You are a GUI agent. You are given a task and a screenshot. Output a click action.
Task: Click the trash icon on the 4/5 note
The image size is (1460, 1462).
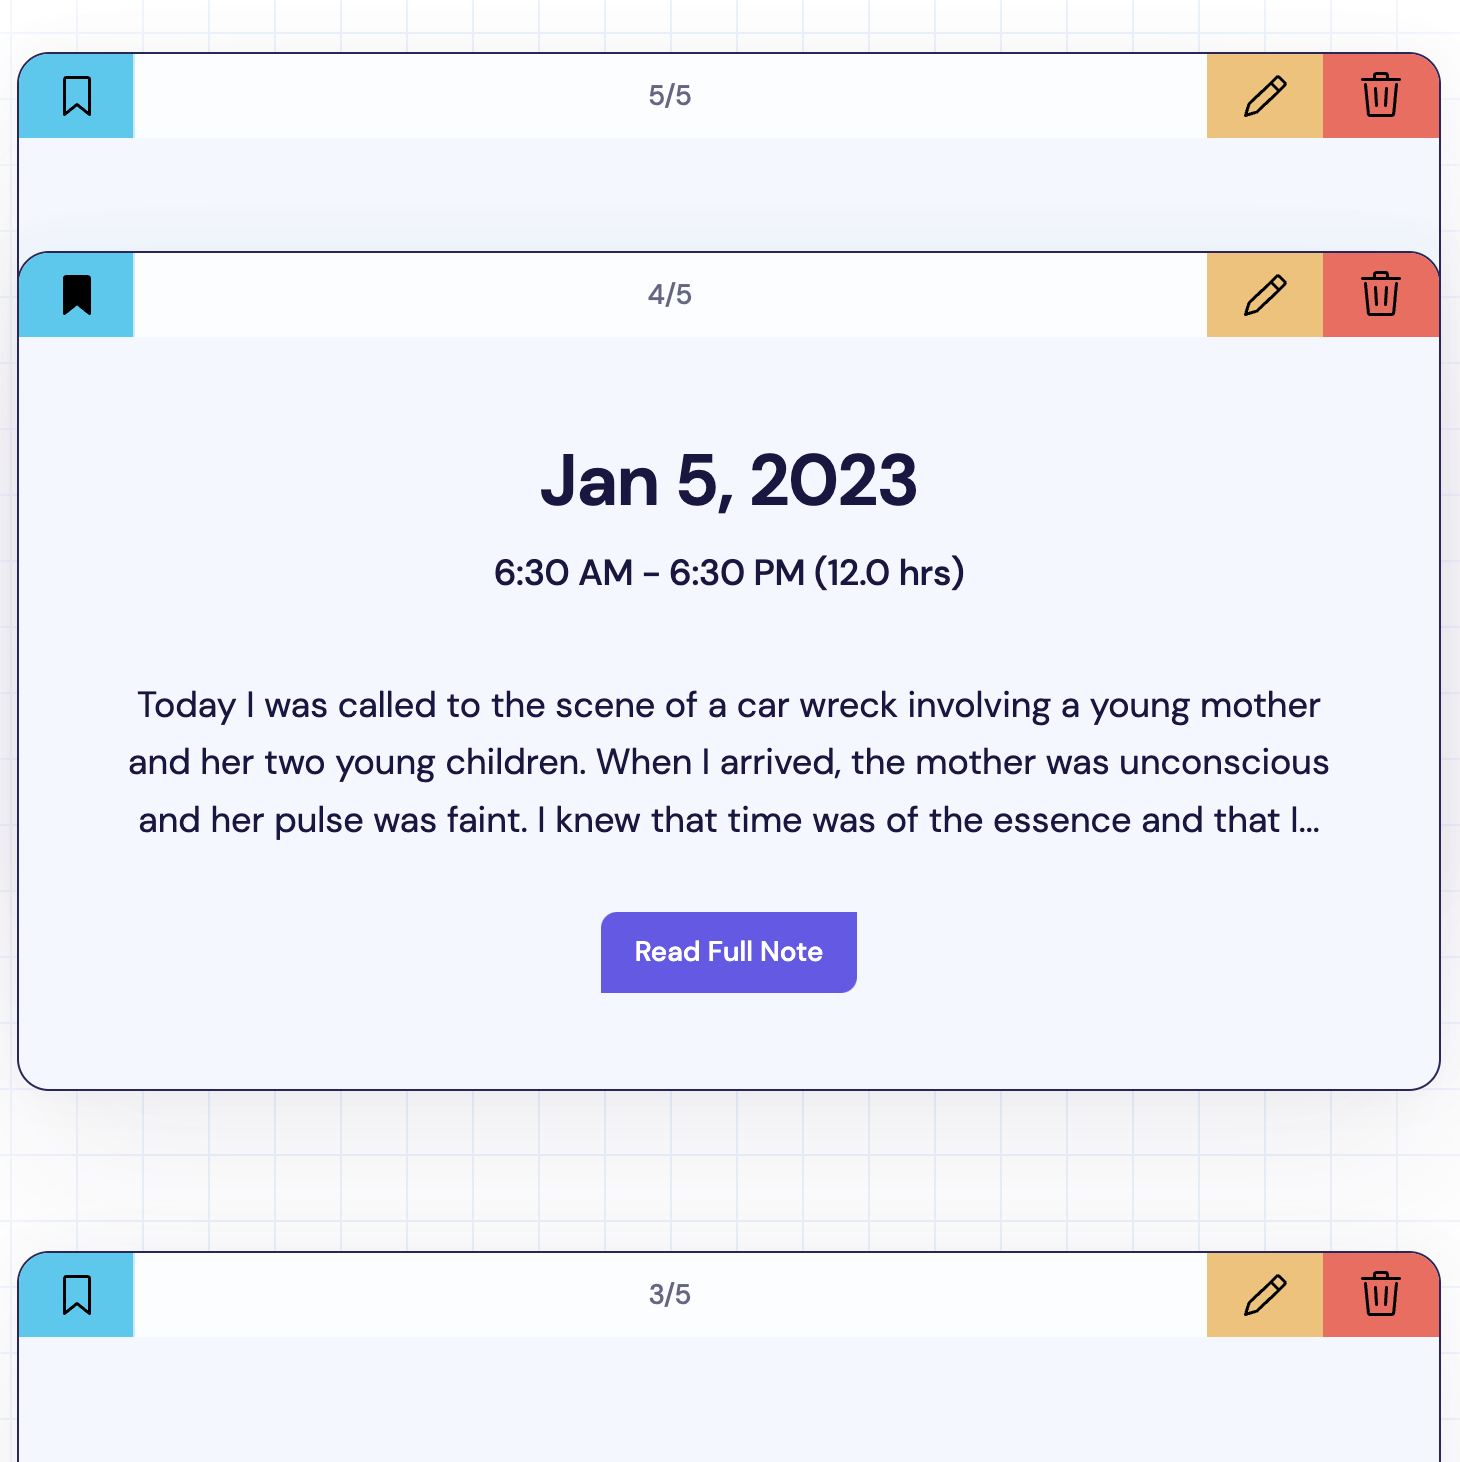point(1380,295)
